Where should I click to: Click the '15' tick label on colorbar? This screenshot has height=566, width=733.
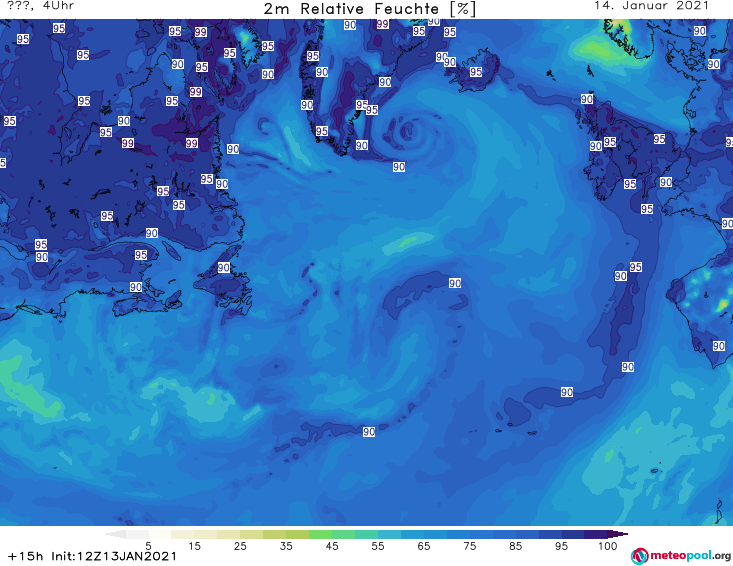coord(194,546)
